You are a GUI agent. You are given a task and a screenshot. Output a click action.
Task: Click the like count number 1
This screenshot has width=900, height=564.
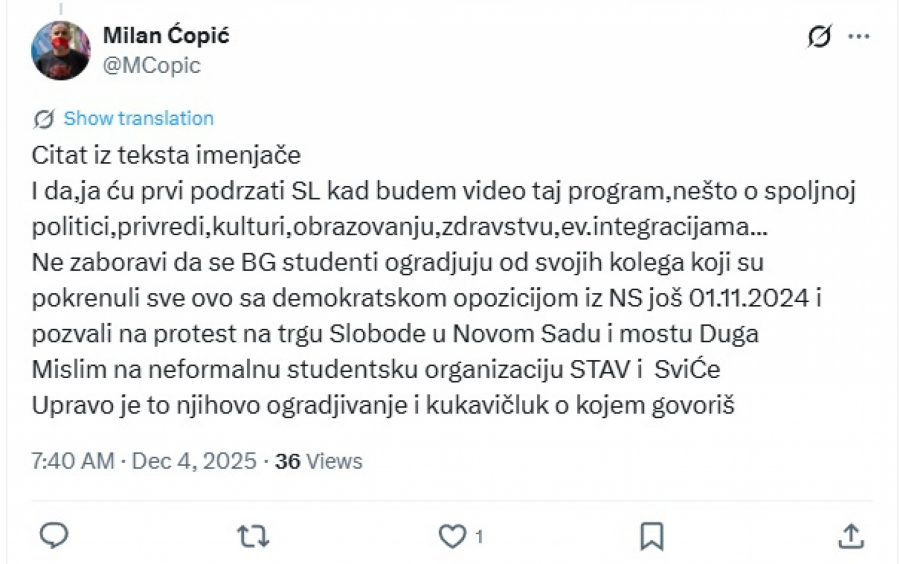(x=479, y=537)
